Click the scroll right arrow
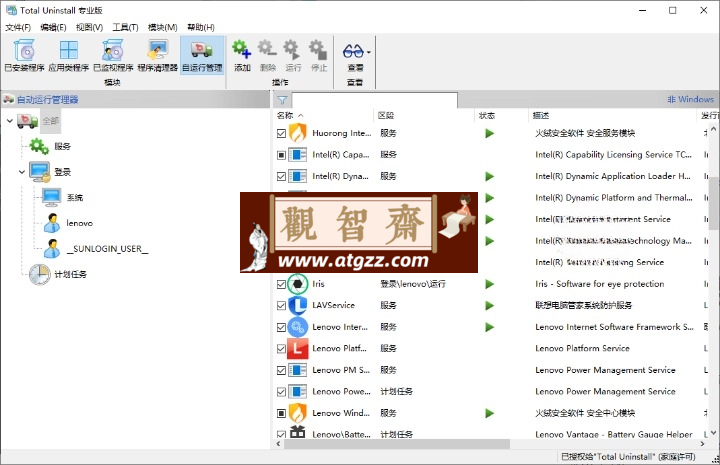 pos(702,444)
